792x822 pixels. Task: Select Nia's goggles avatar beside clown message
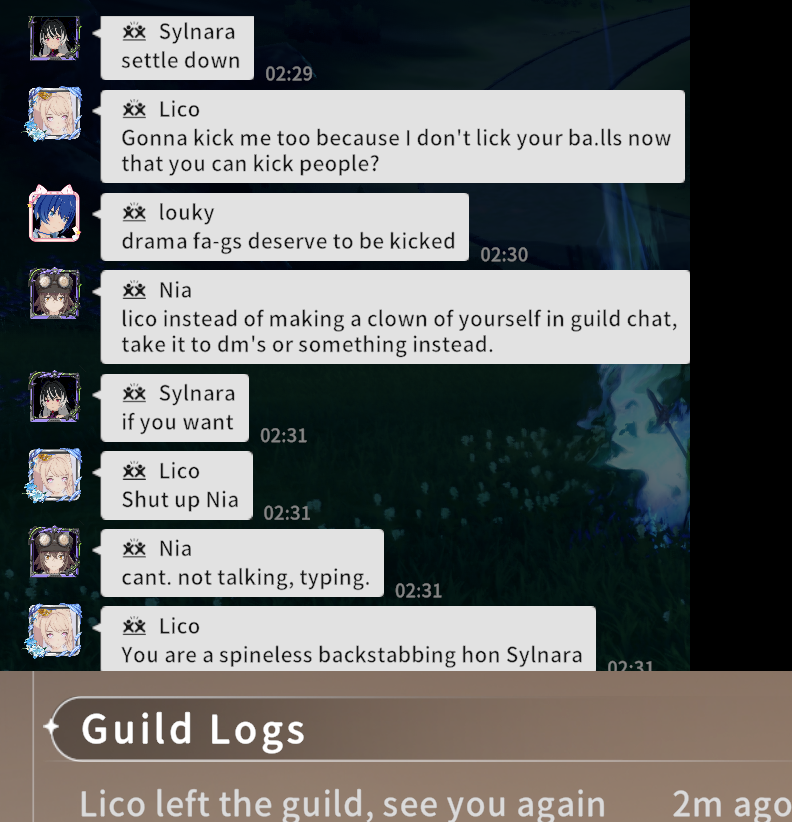tap(55, 294)
